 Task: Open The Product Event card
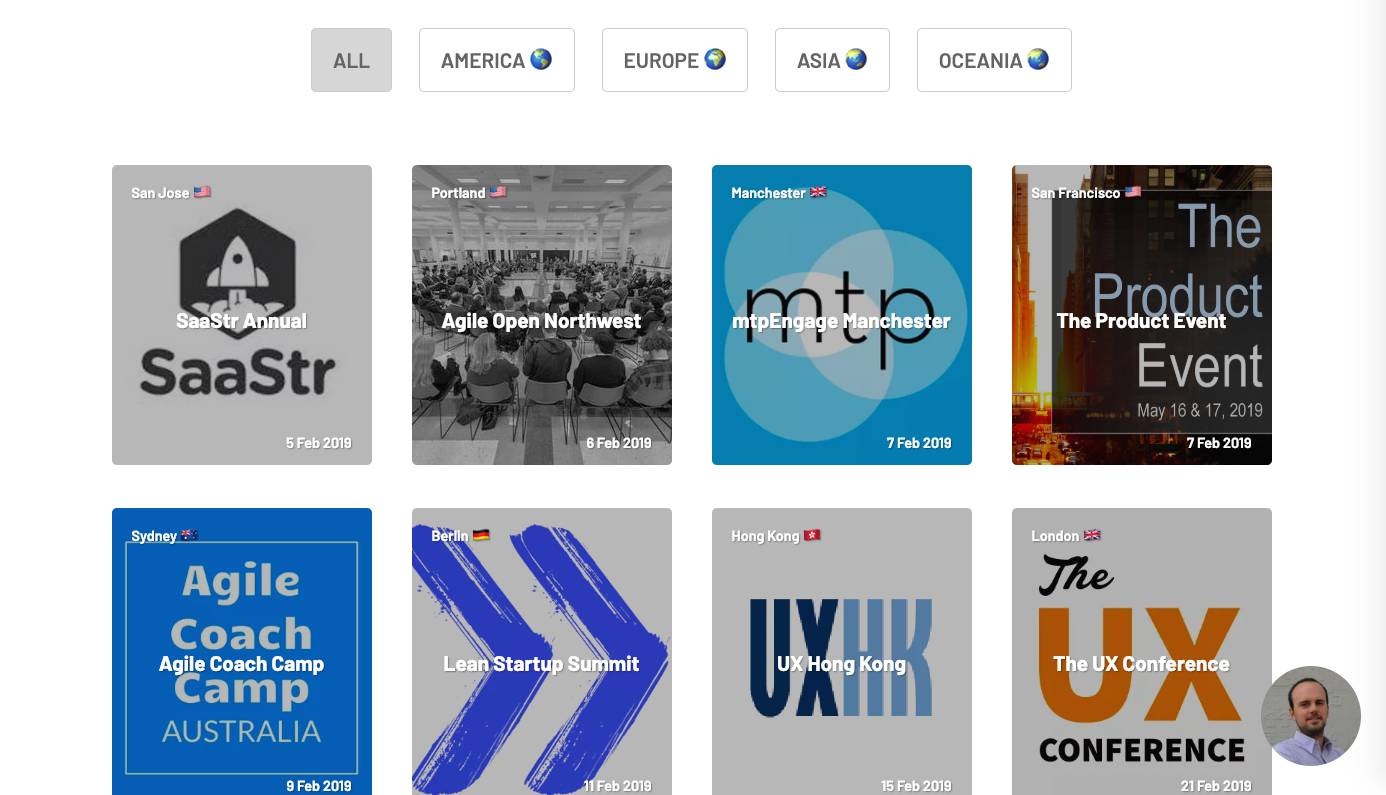click(1142, 315)
